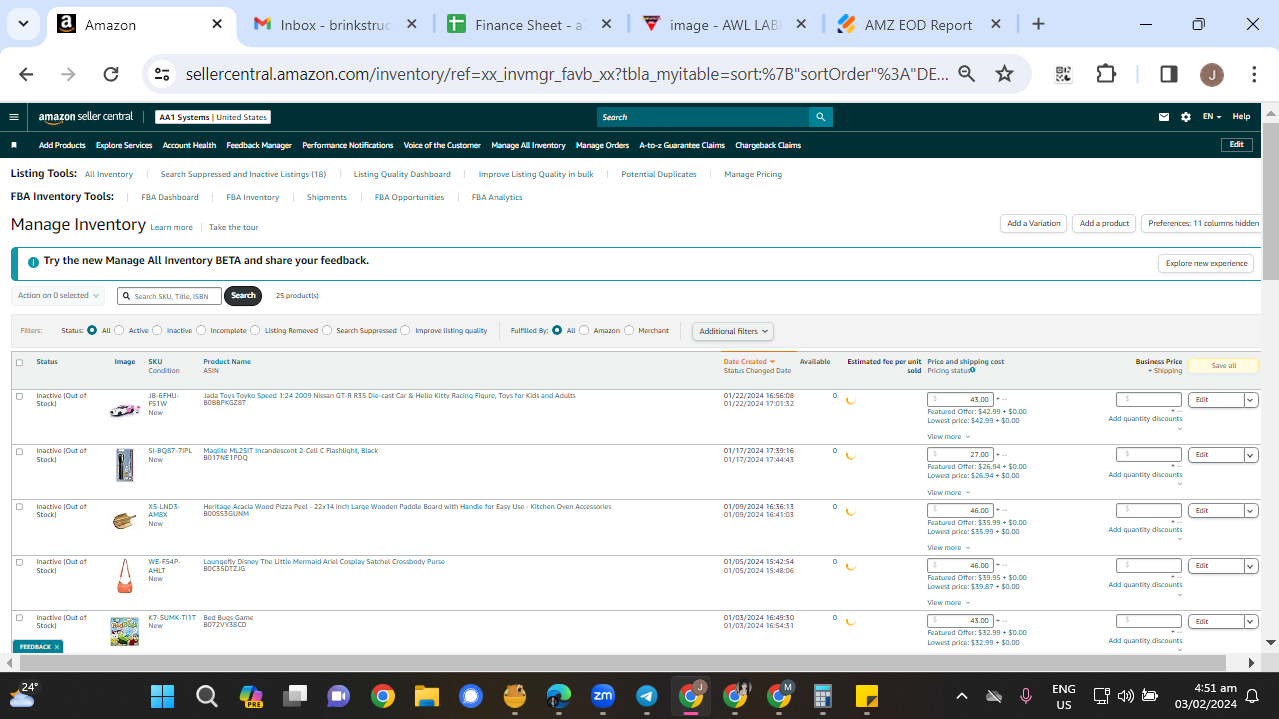Open Zoom app from the taskbar
The height and width of the screenshot is (719, 1279).
[603, 696]
